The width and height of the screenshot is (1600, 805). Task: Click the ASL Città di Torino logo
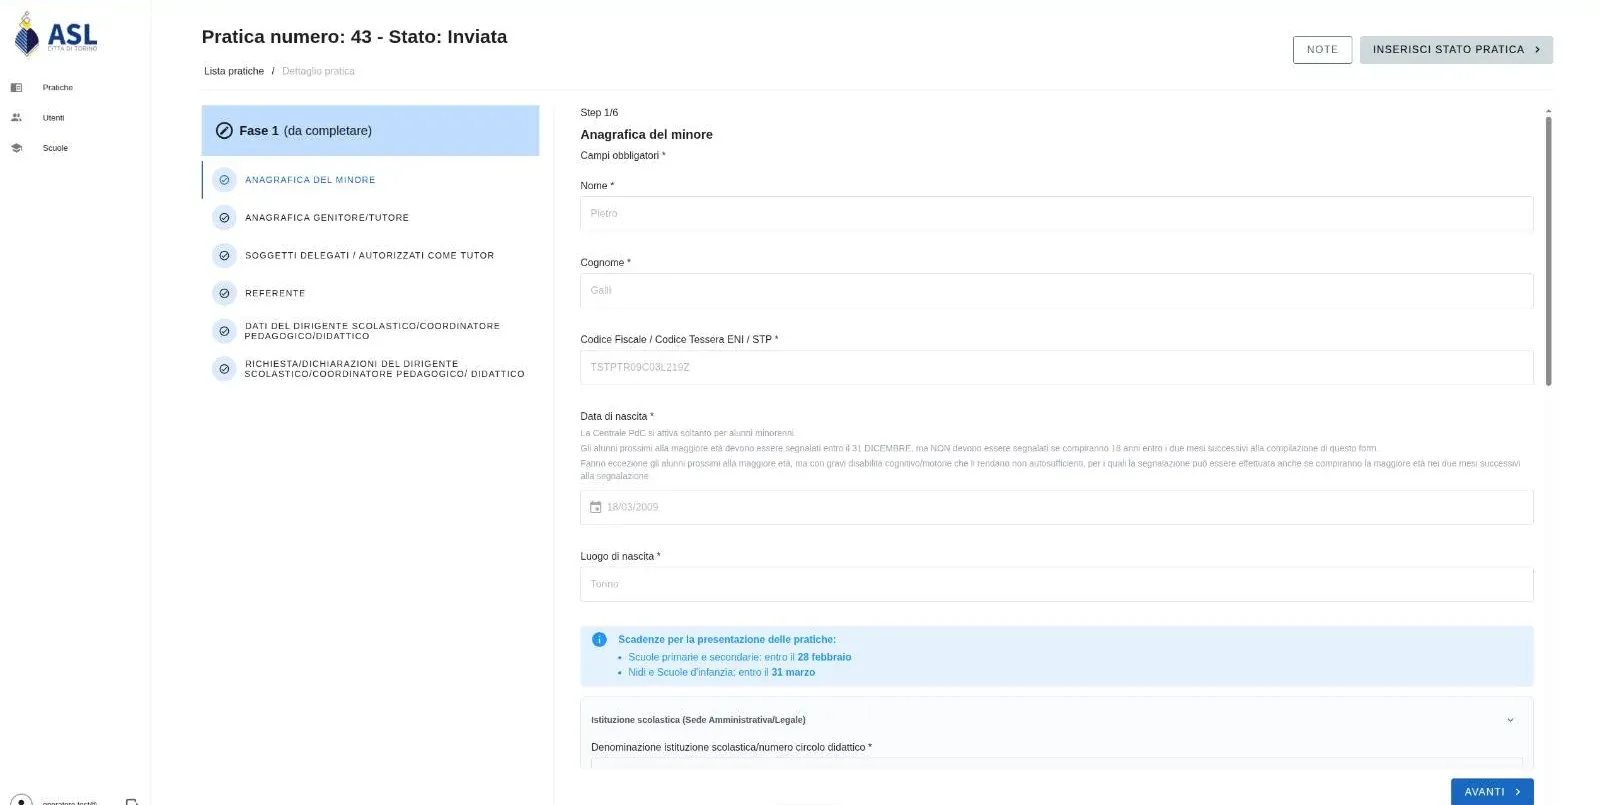coord(56,35)
